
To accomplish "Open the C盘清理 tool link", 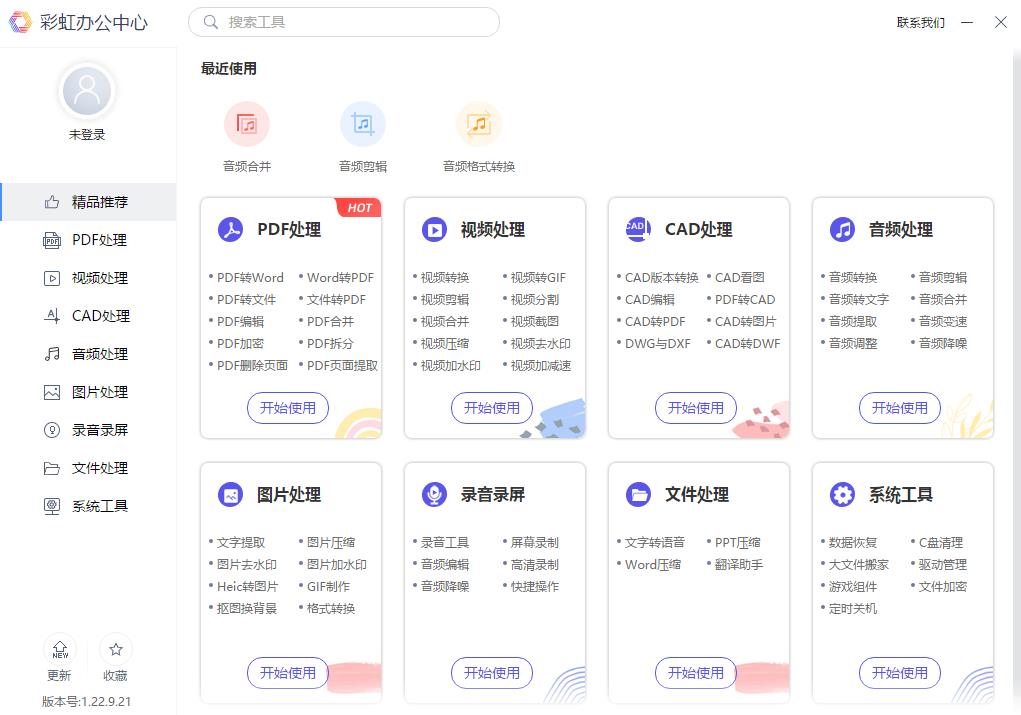I will (941, 543).
